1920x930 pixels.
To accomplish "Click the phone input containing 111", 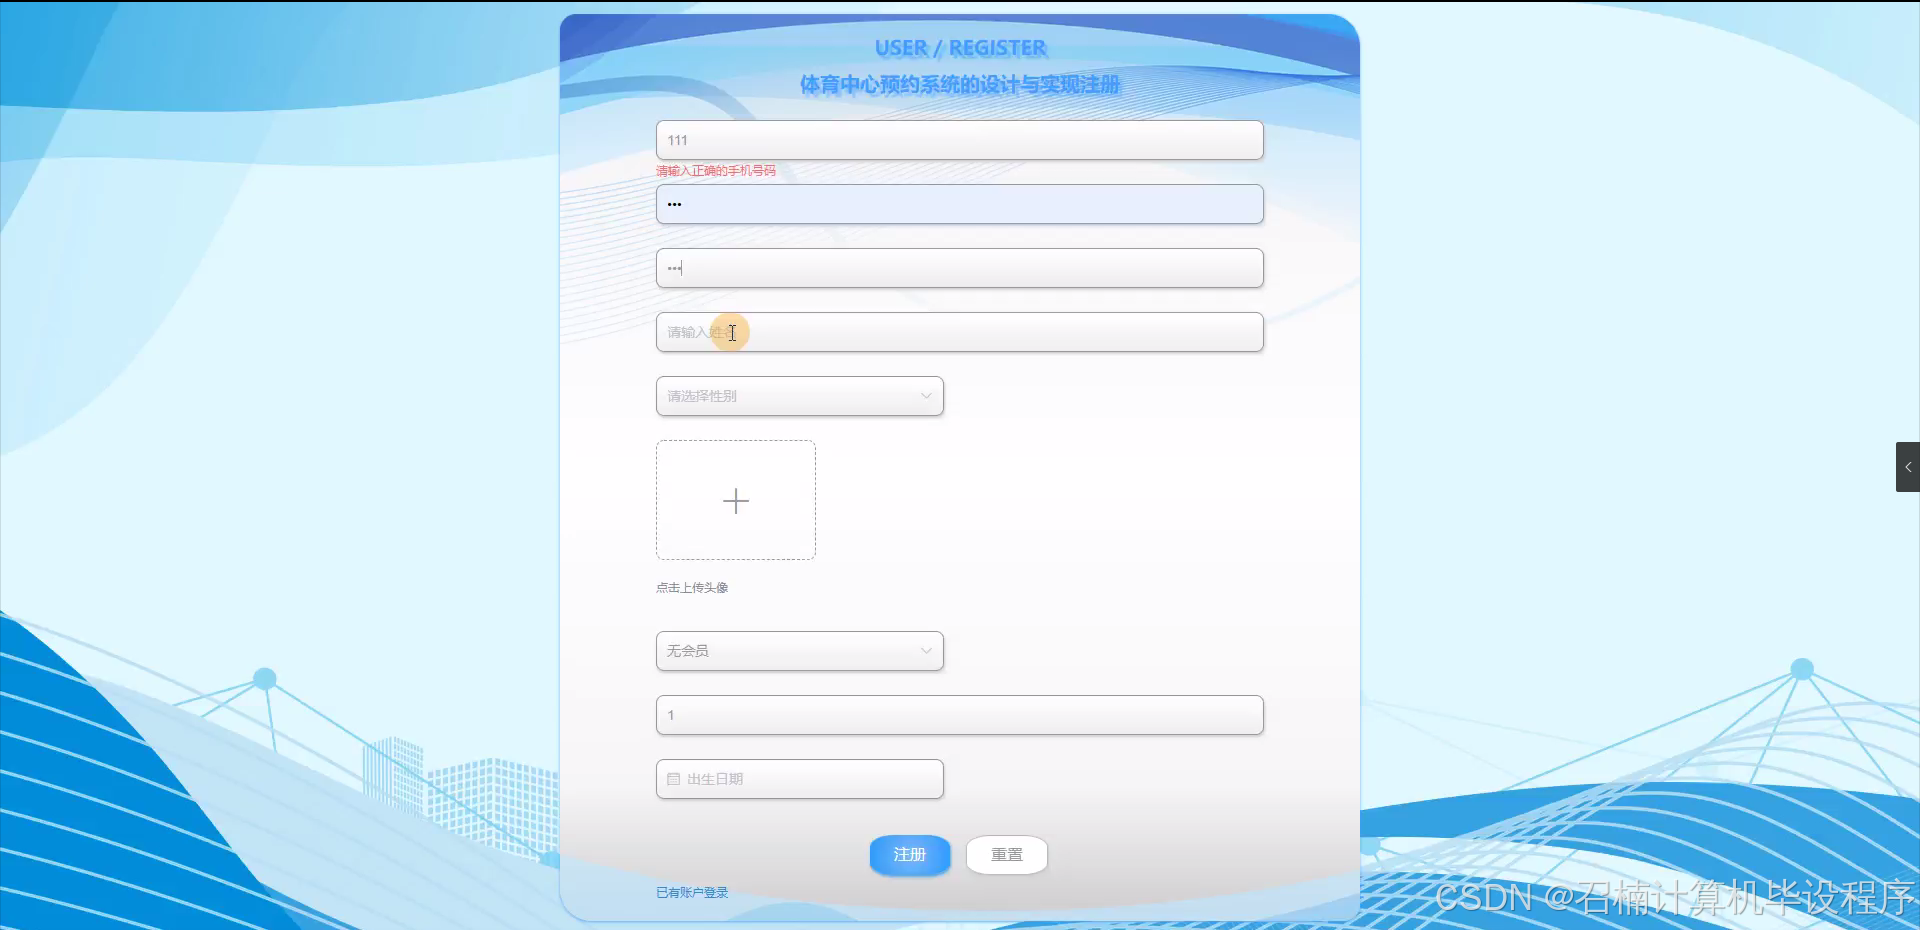I will 958,140.
